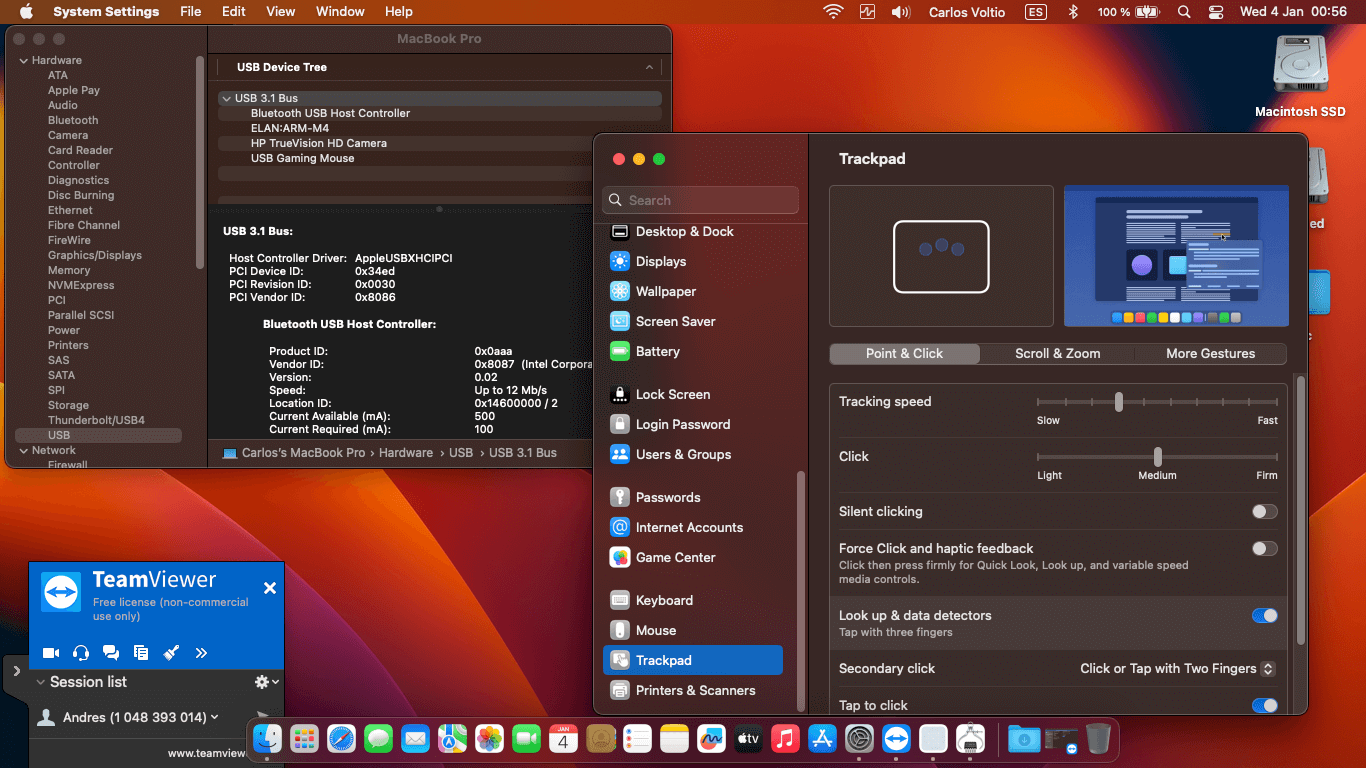Click the TeamViewer headset audio icon

coord(81,653)
